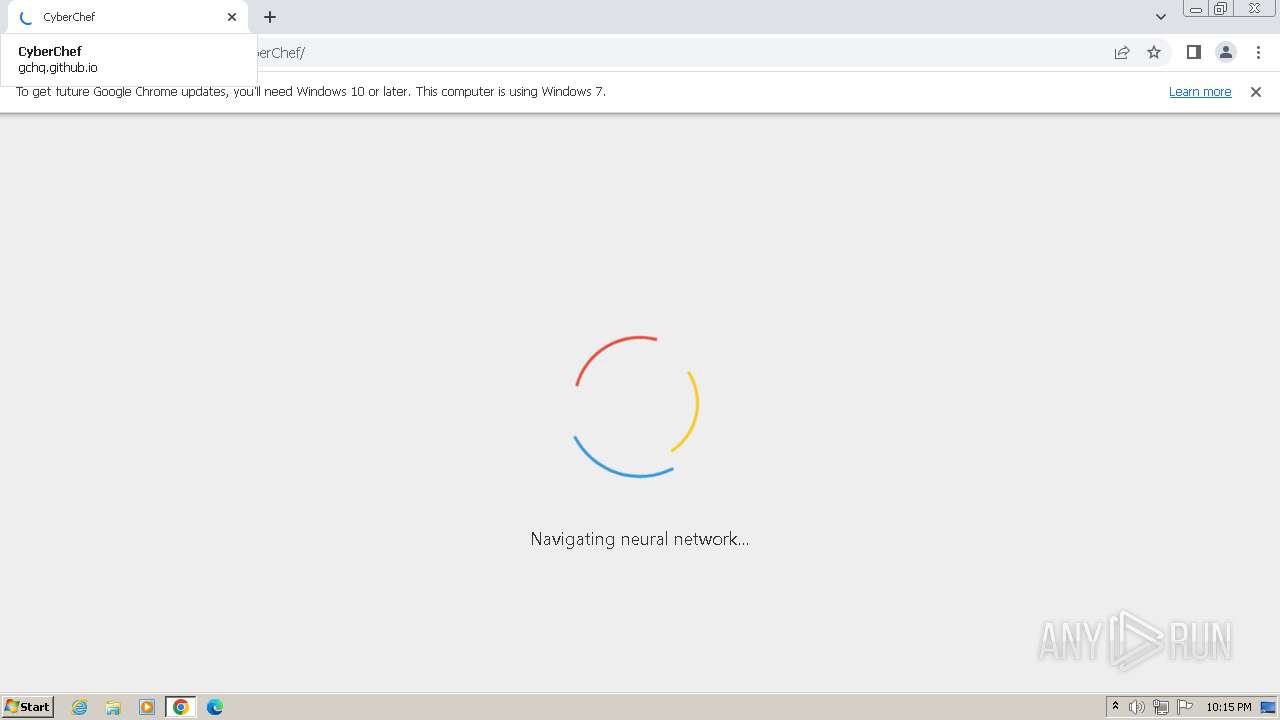The width and height of the screenshot is (1280, 720).
Task: Click the Show desktop tray icon
Action: pos(1268,707)
